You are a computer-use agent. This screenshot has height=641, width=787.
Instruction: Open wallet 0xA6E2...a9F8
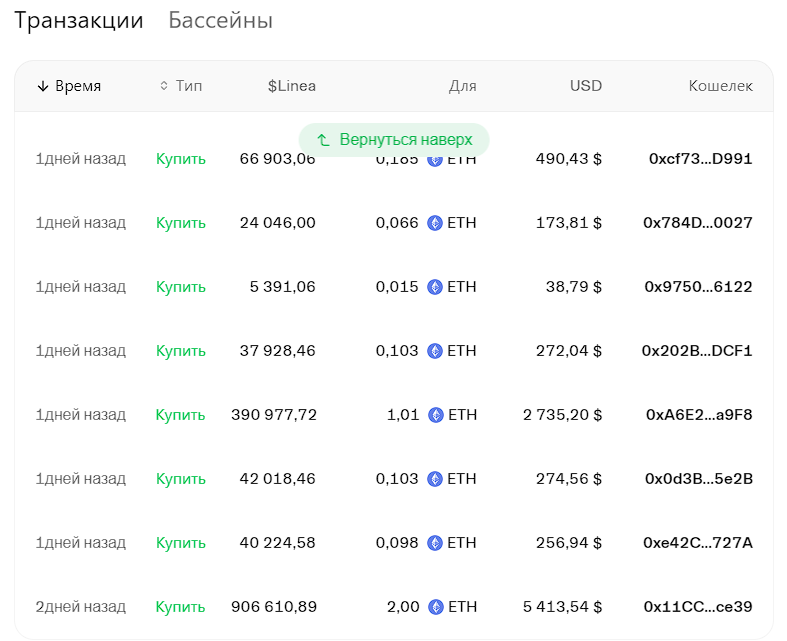[698, 415]
